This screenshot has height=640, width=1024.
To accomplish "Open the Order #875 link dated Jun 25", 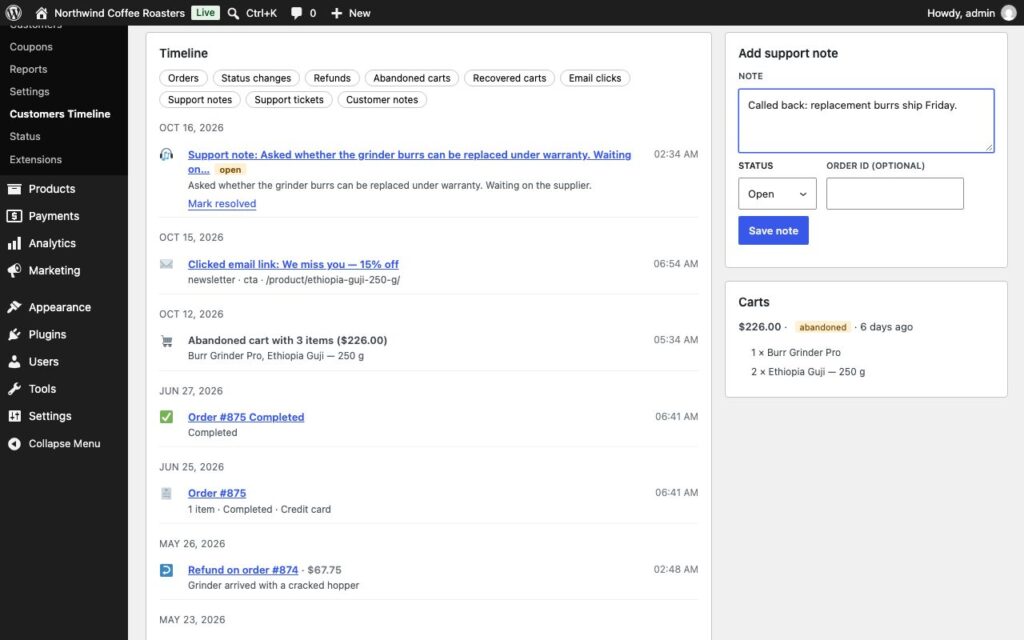I will pyautogui.click(x=217, y=494).
